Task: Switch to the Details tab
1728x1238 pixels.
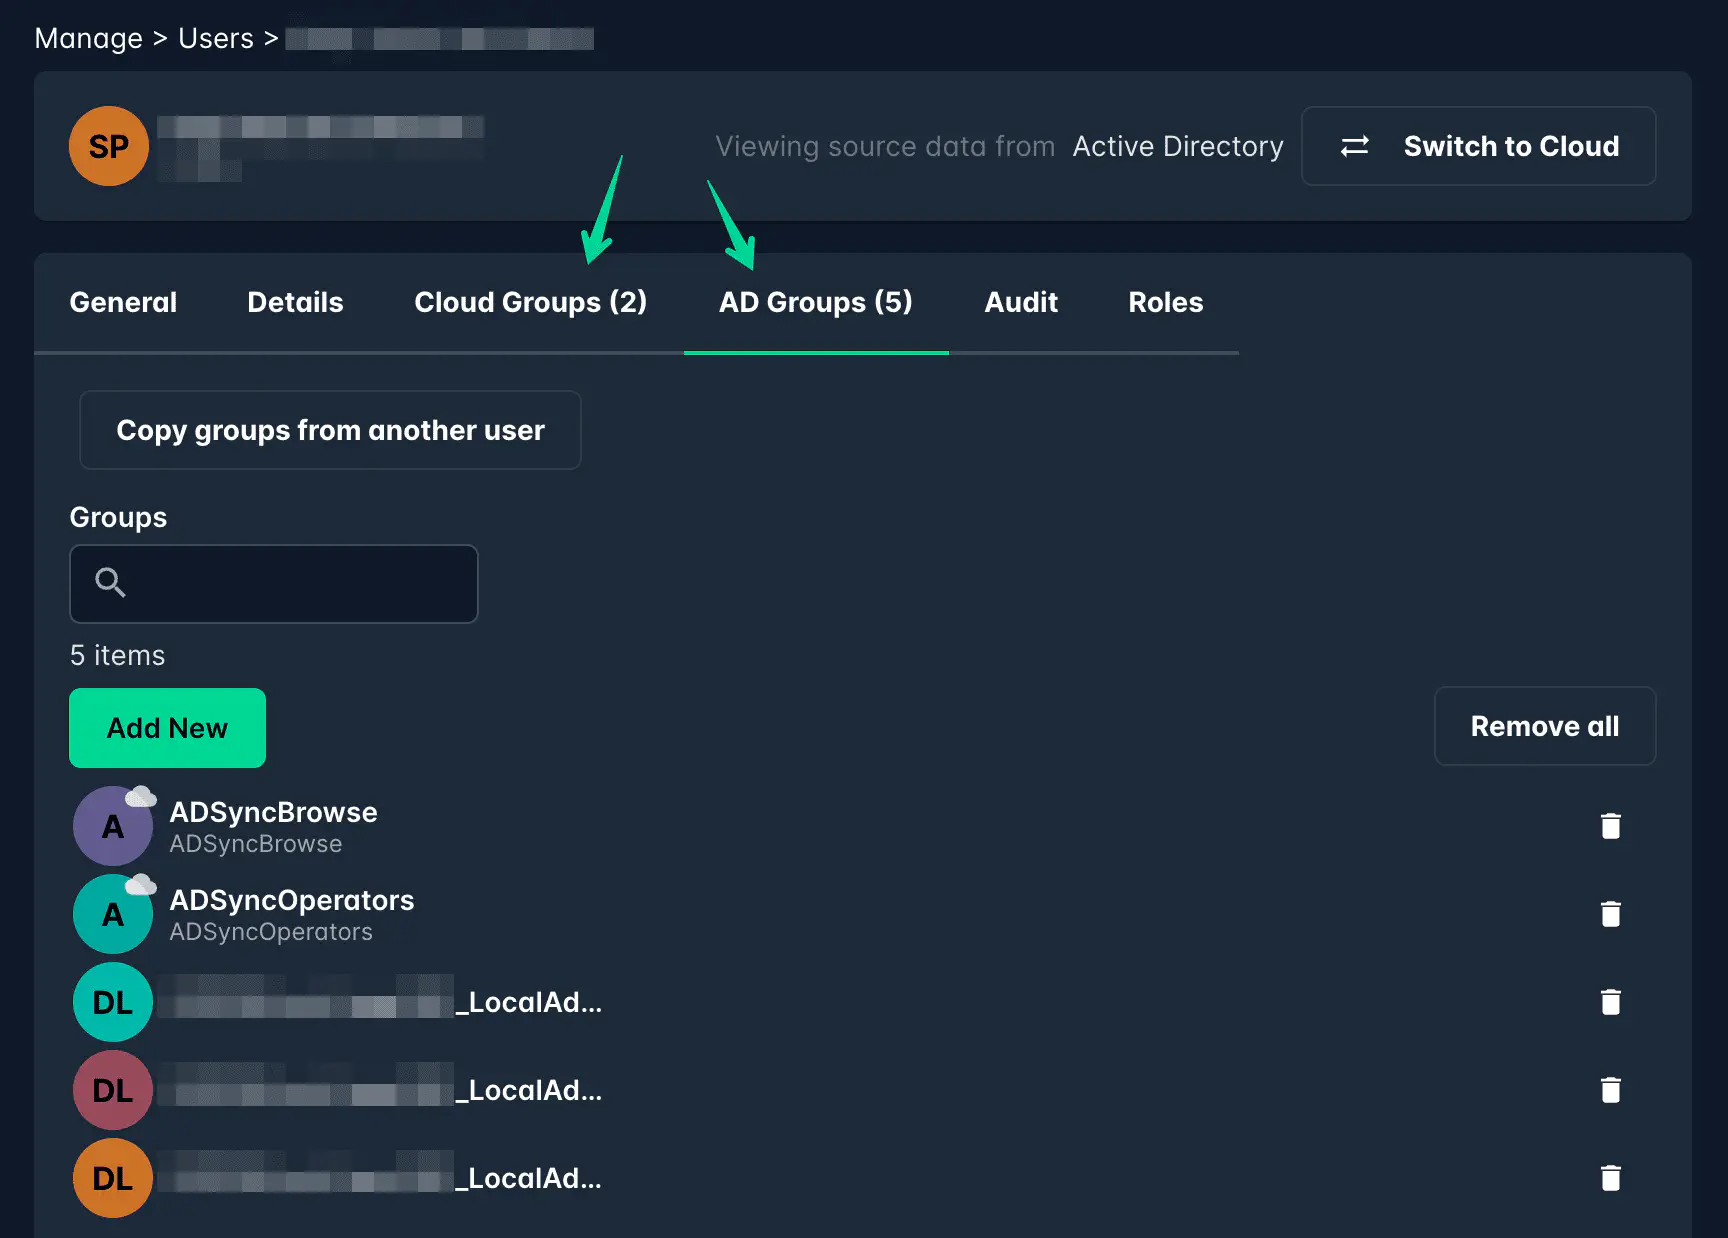Action: tap(295, 302)
